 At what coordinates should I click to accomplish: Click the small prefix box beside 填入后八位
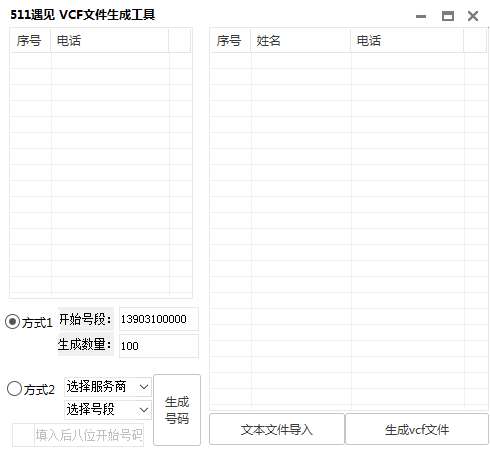point(23,435)
